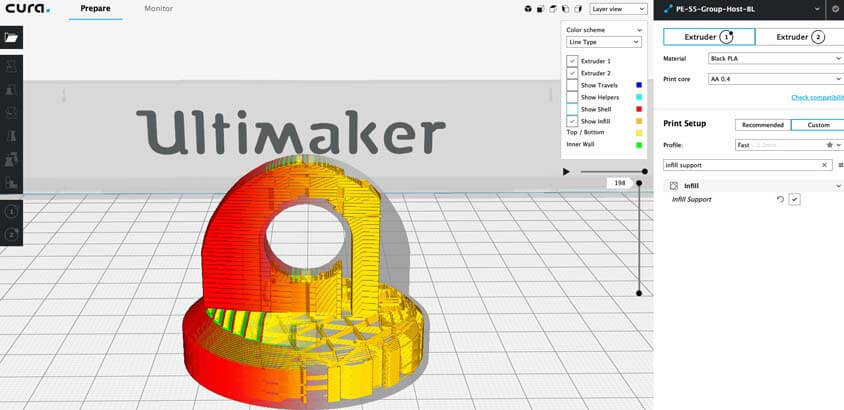Click the Infill Support setting label
The image size is (844, 410).
[692, 200]
